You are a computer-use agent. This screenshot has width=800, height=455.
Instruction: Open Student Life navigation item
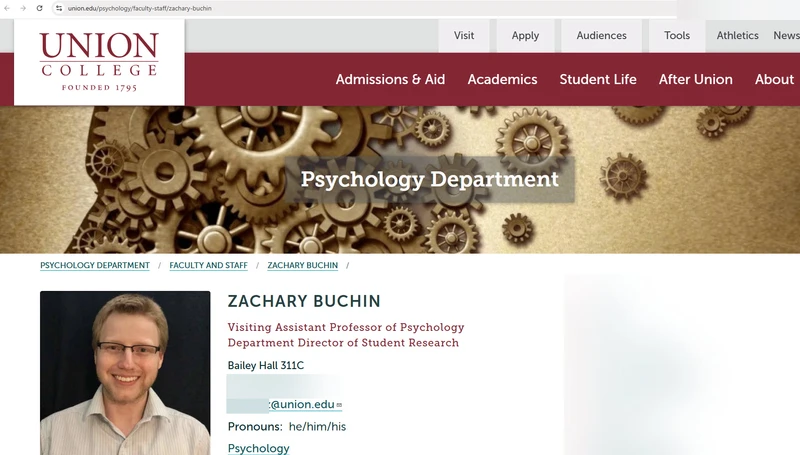598,80
